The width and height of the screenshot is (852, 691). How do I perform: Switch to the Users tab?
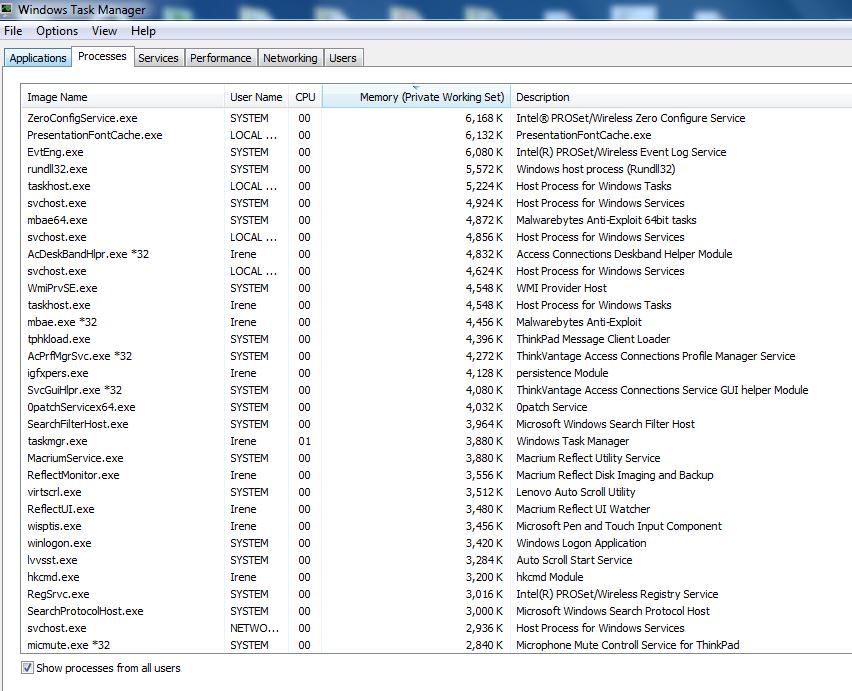click(343, 58)
